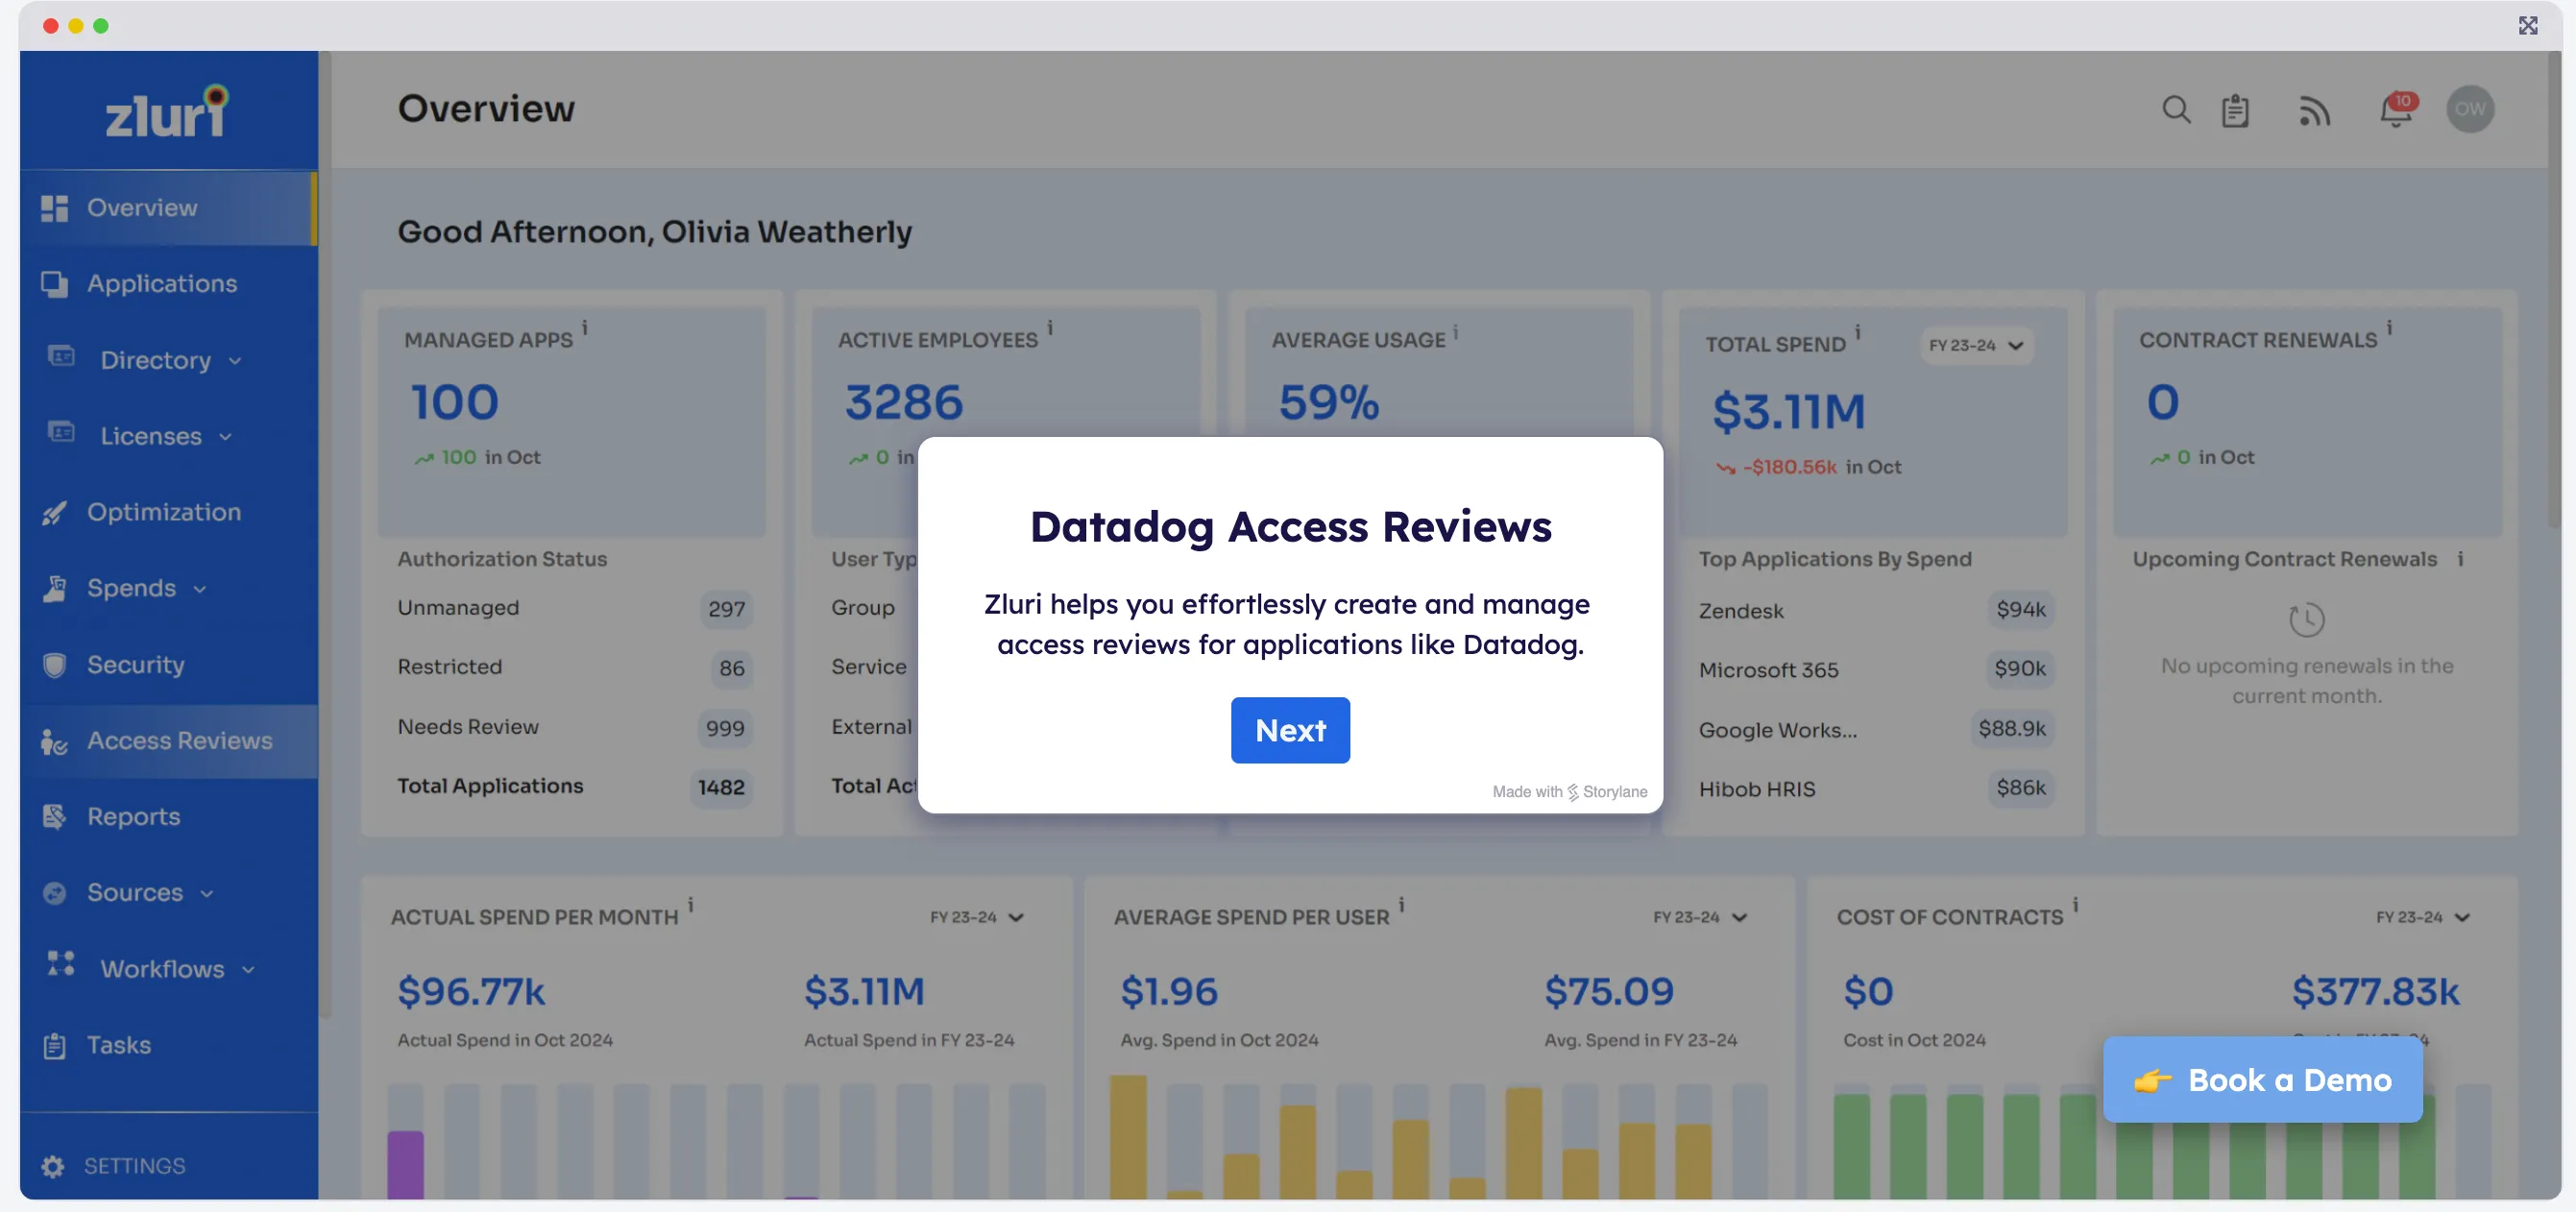Click info icon next to Managed Apps
Image resolution: width=2576 pixels, height=1212 pixels.
click(x=585, y=328)
